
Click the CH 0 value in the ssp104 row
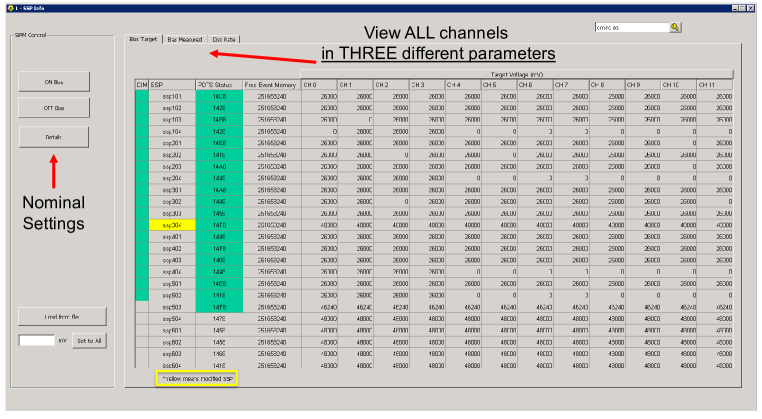[319, 132]
